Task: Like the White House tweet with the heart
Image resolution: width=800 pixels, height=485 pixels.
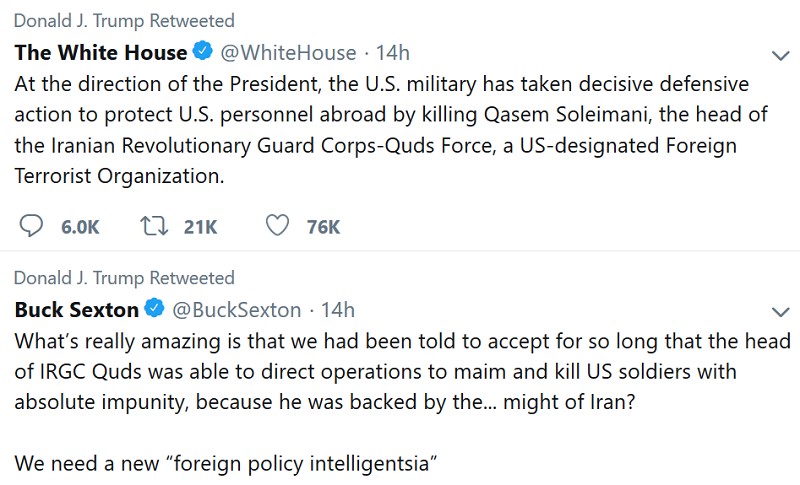Action: coord(277,226)
